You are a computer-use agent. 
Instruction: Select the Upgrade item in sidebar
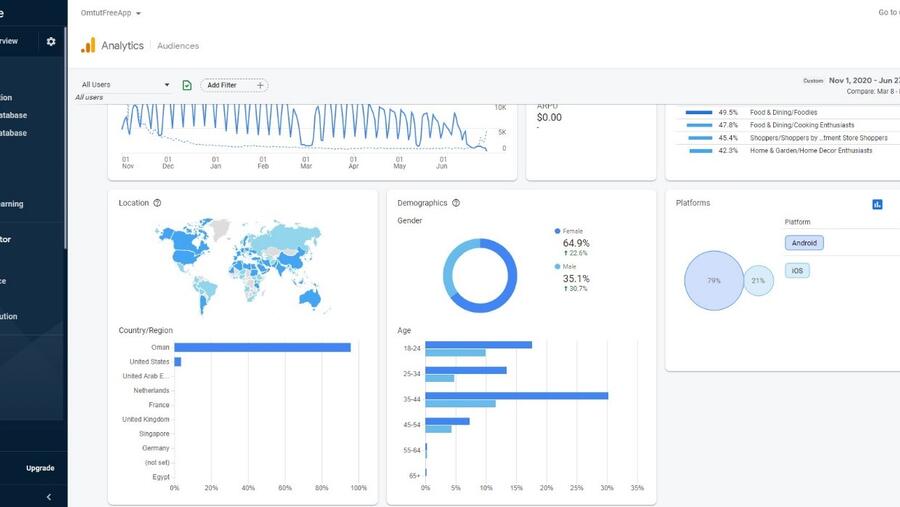click(x=40, y=468)
